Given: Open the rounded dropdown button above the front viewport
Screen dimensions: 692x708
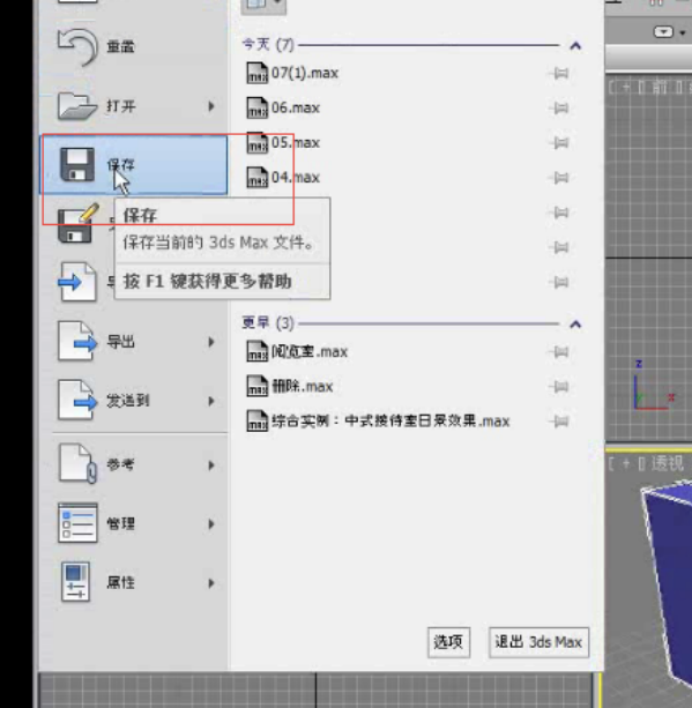Looking at the screenshot, I should 664,32.
